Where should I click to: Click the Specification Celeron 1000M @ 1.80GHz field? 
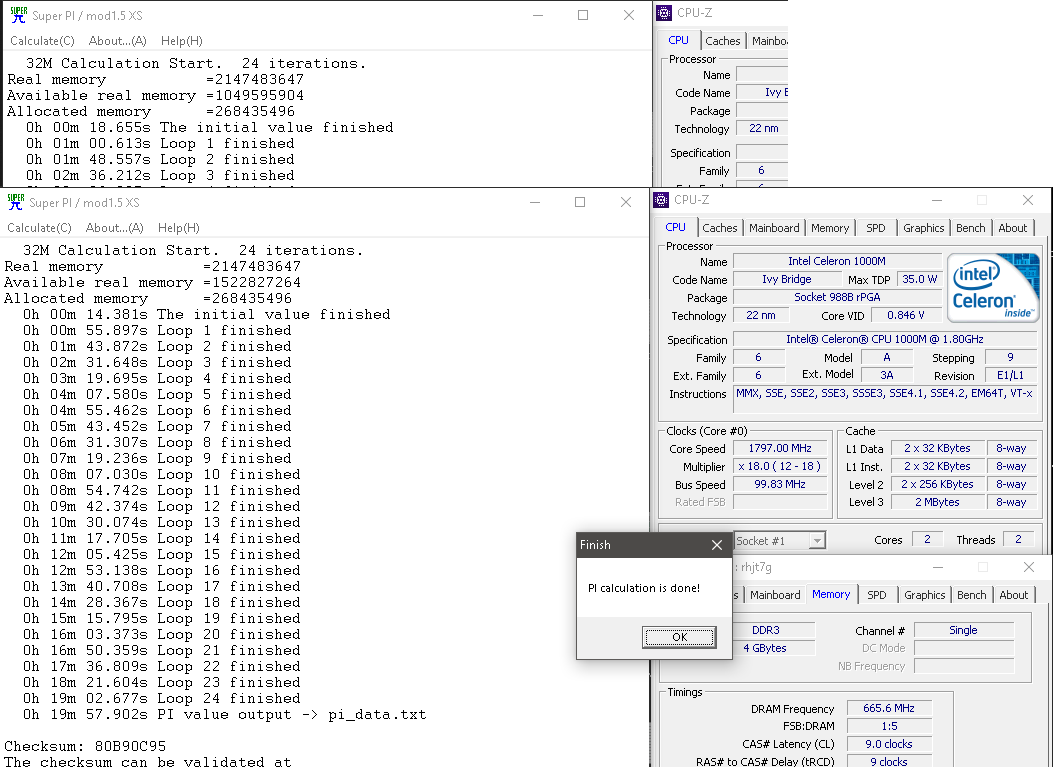pyautogui.click(x=884, y=339)
